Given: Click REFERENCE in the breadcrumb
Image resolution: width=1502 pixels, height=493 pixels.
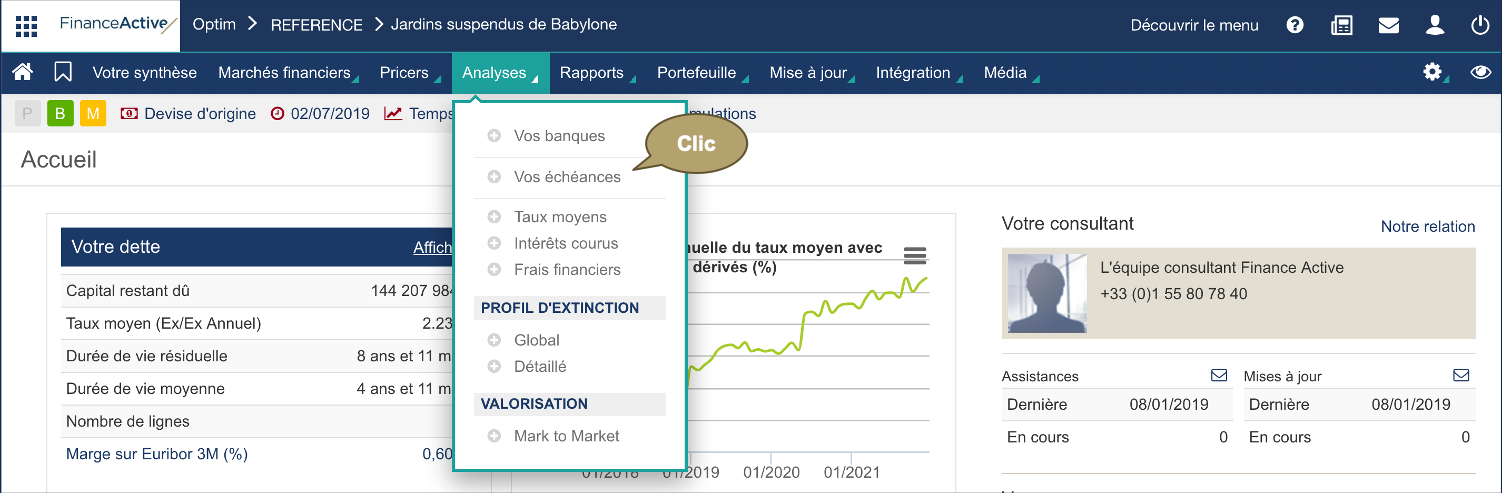Looking at the screenshot, I should pyautogui.click(x=317, y=25).
